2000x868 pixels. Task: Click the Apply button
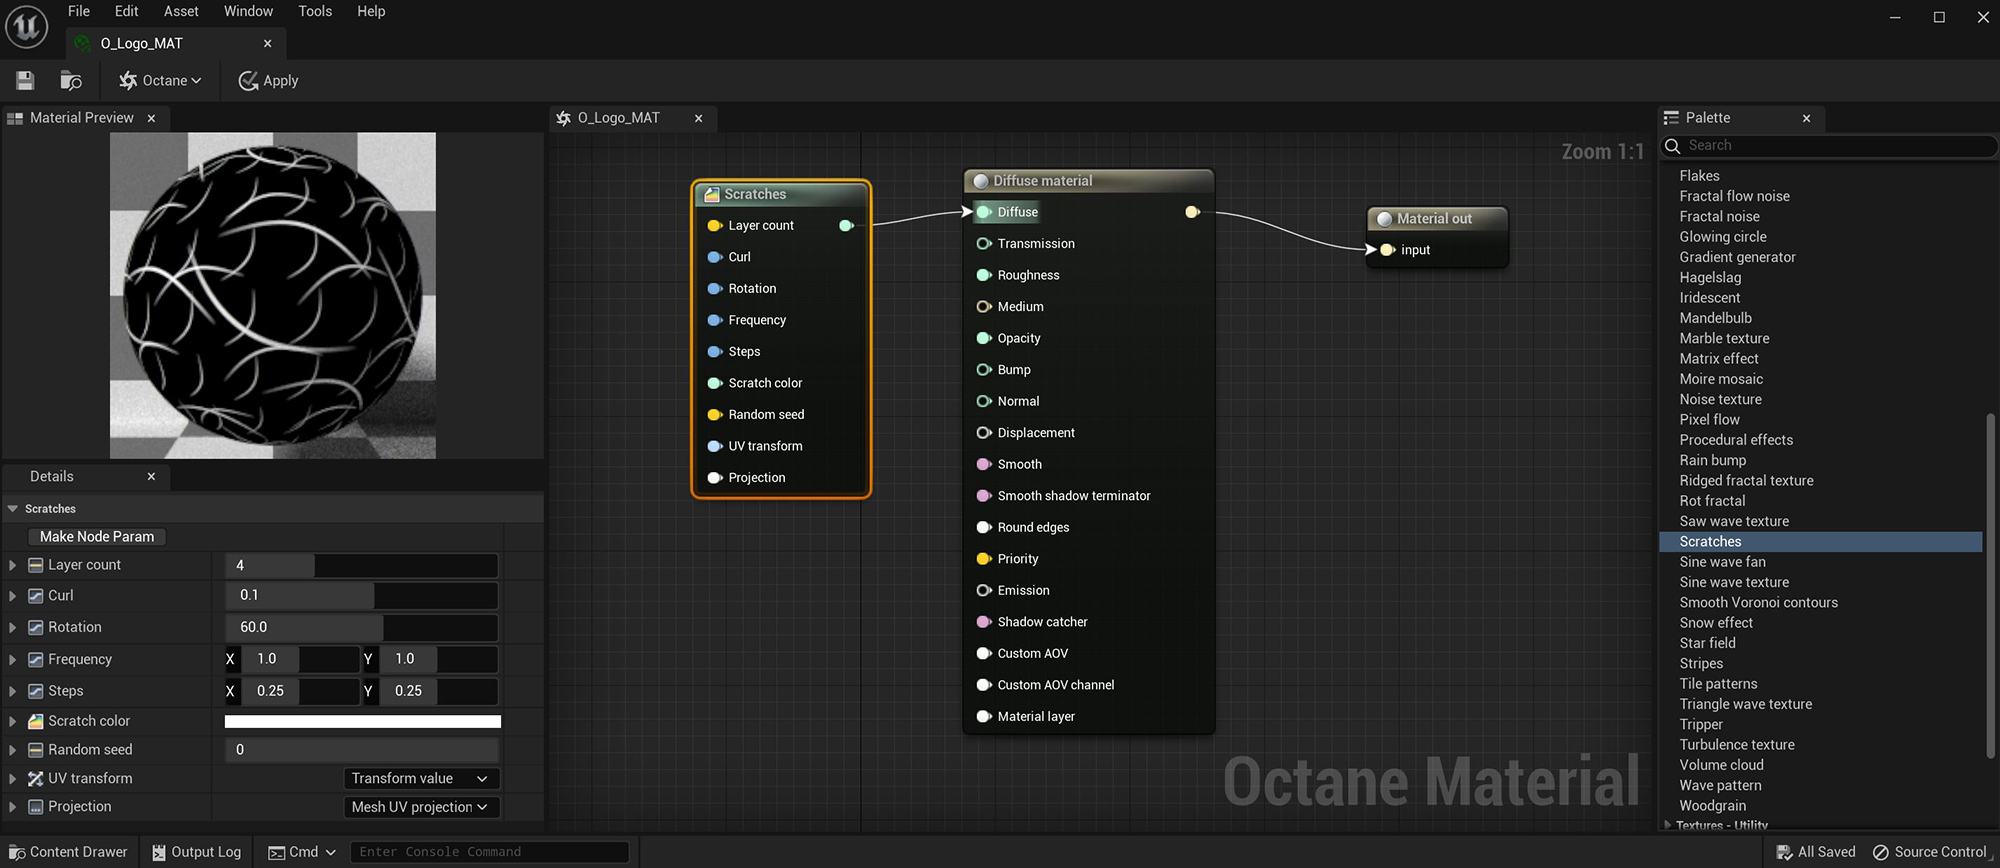268,80
